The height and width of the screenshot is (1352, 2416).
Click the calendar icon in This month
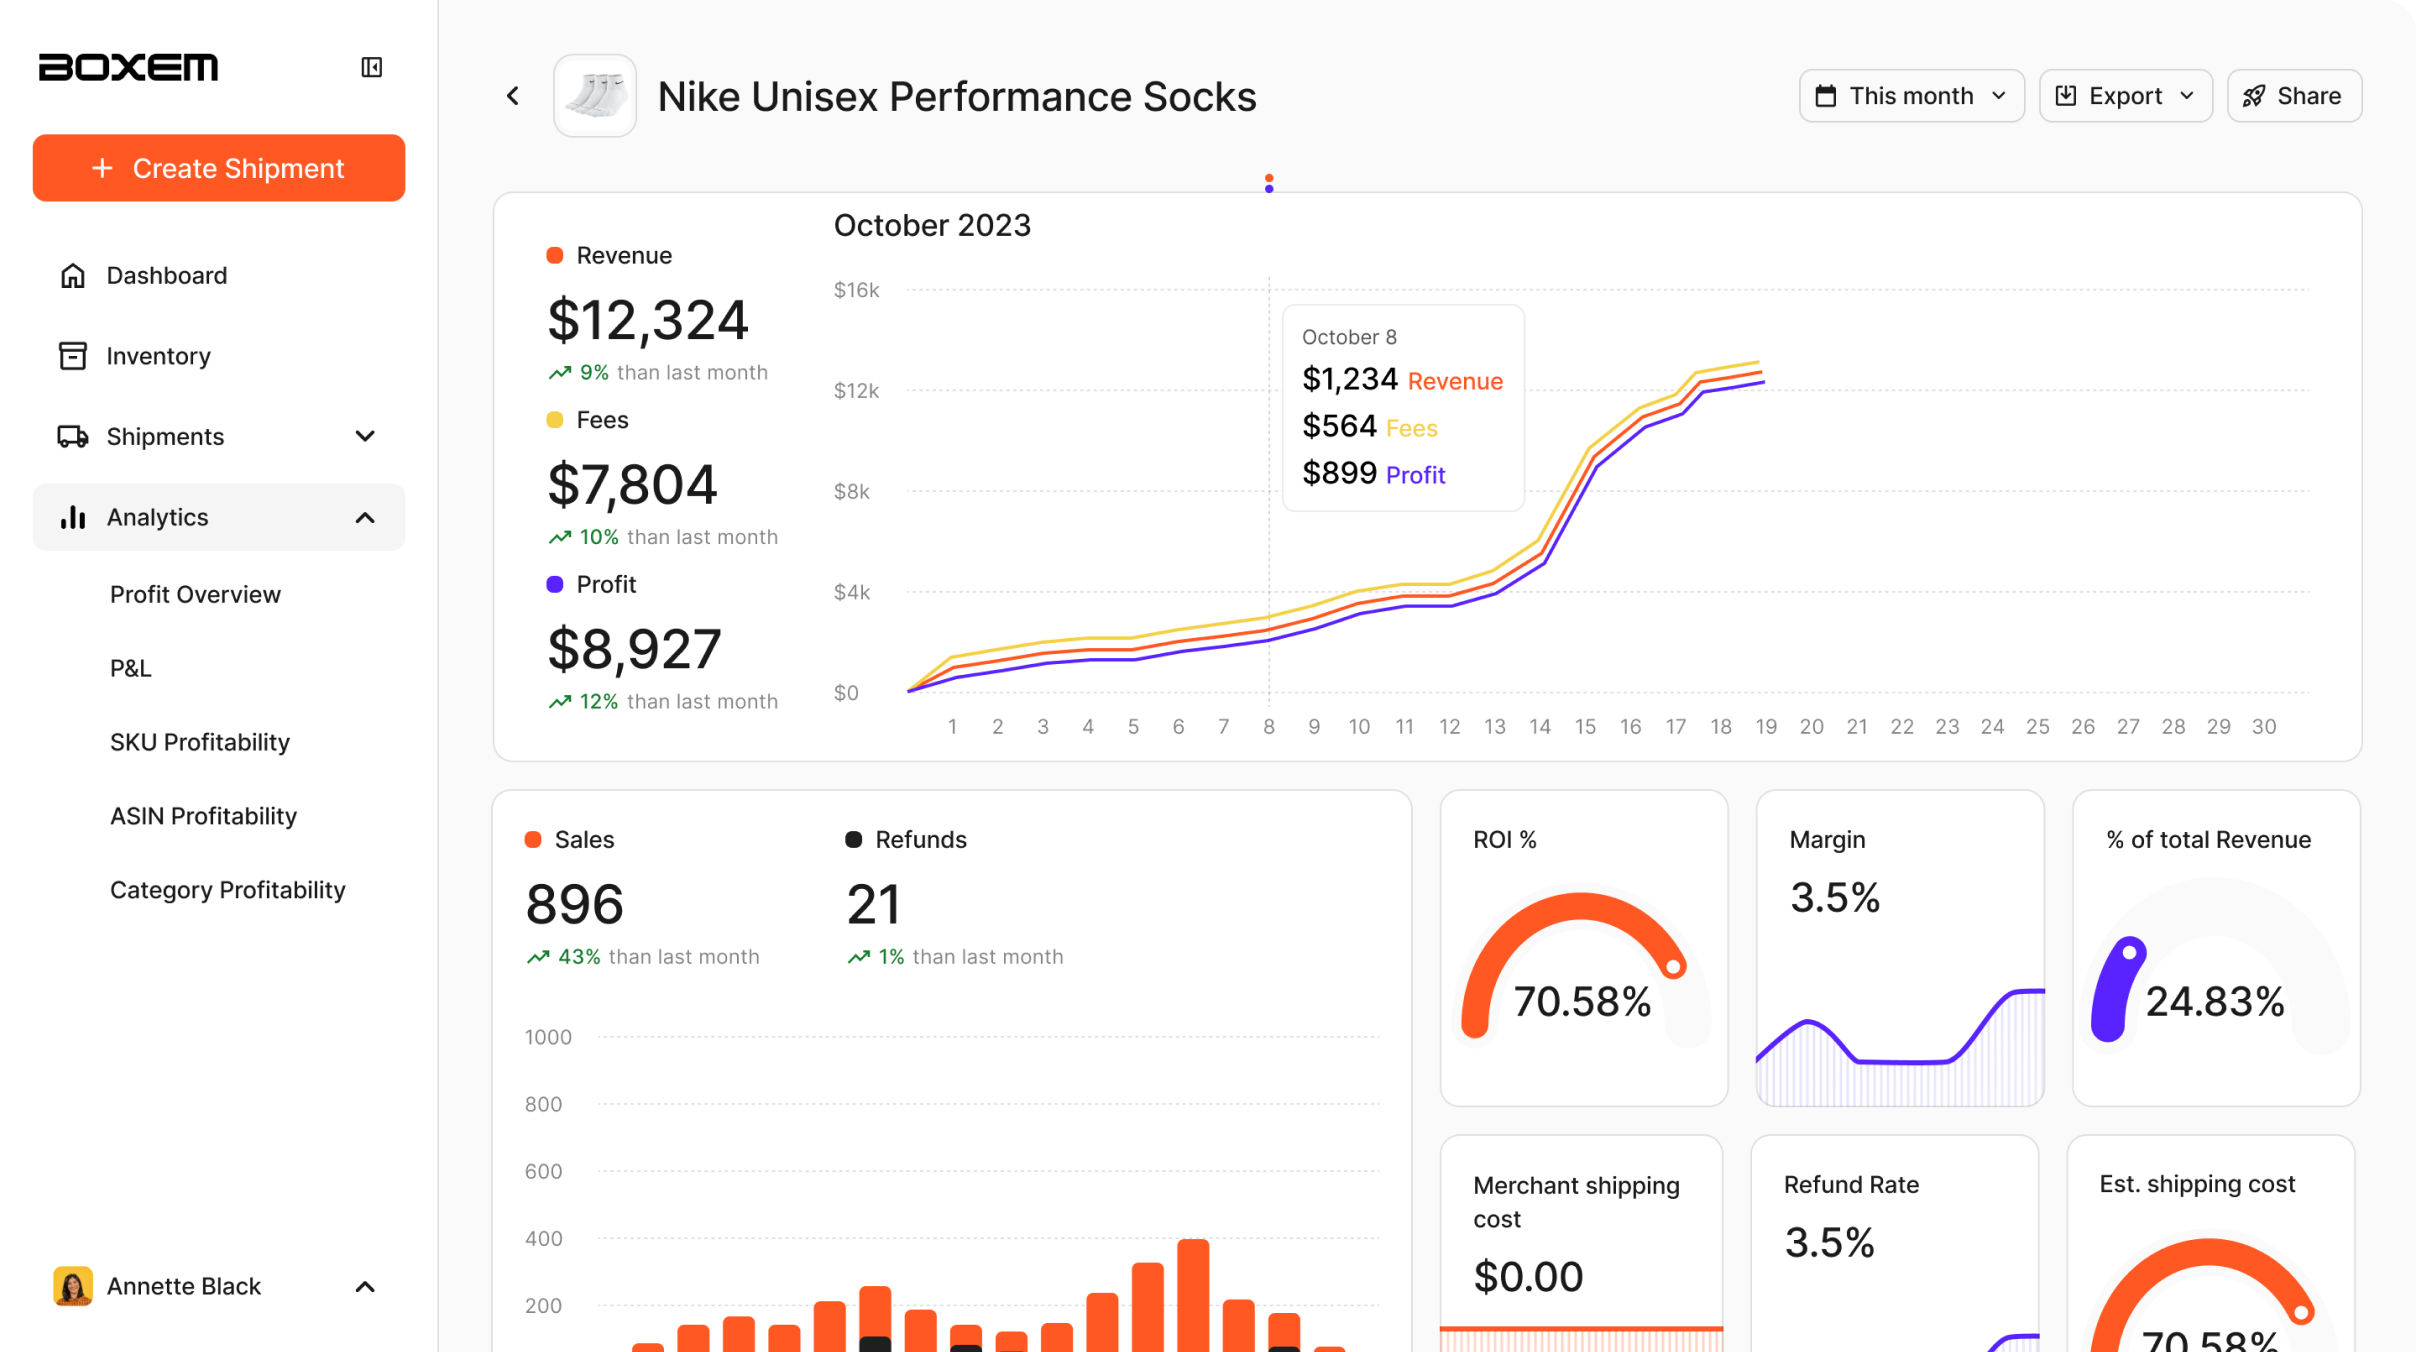(1826, 96)
